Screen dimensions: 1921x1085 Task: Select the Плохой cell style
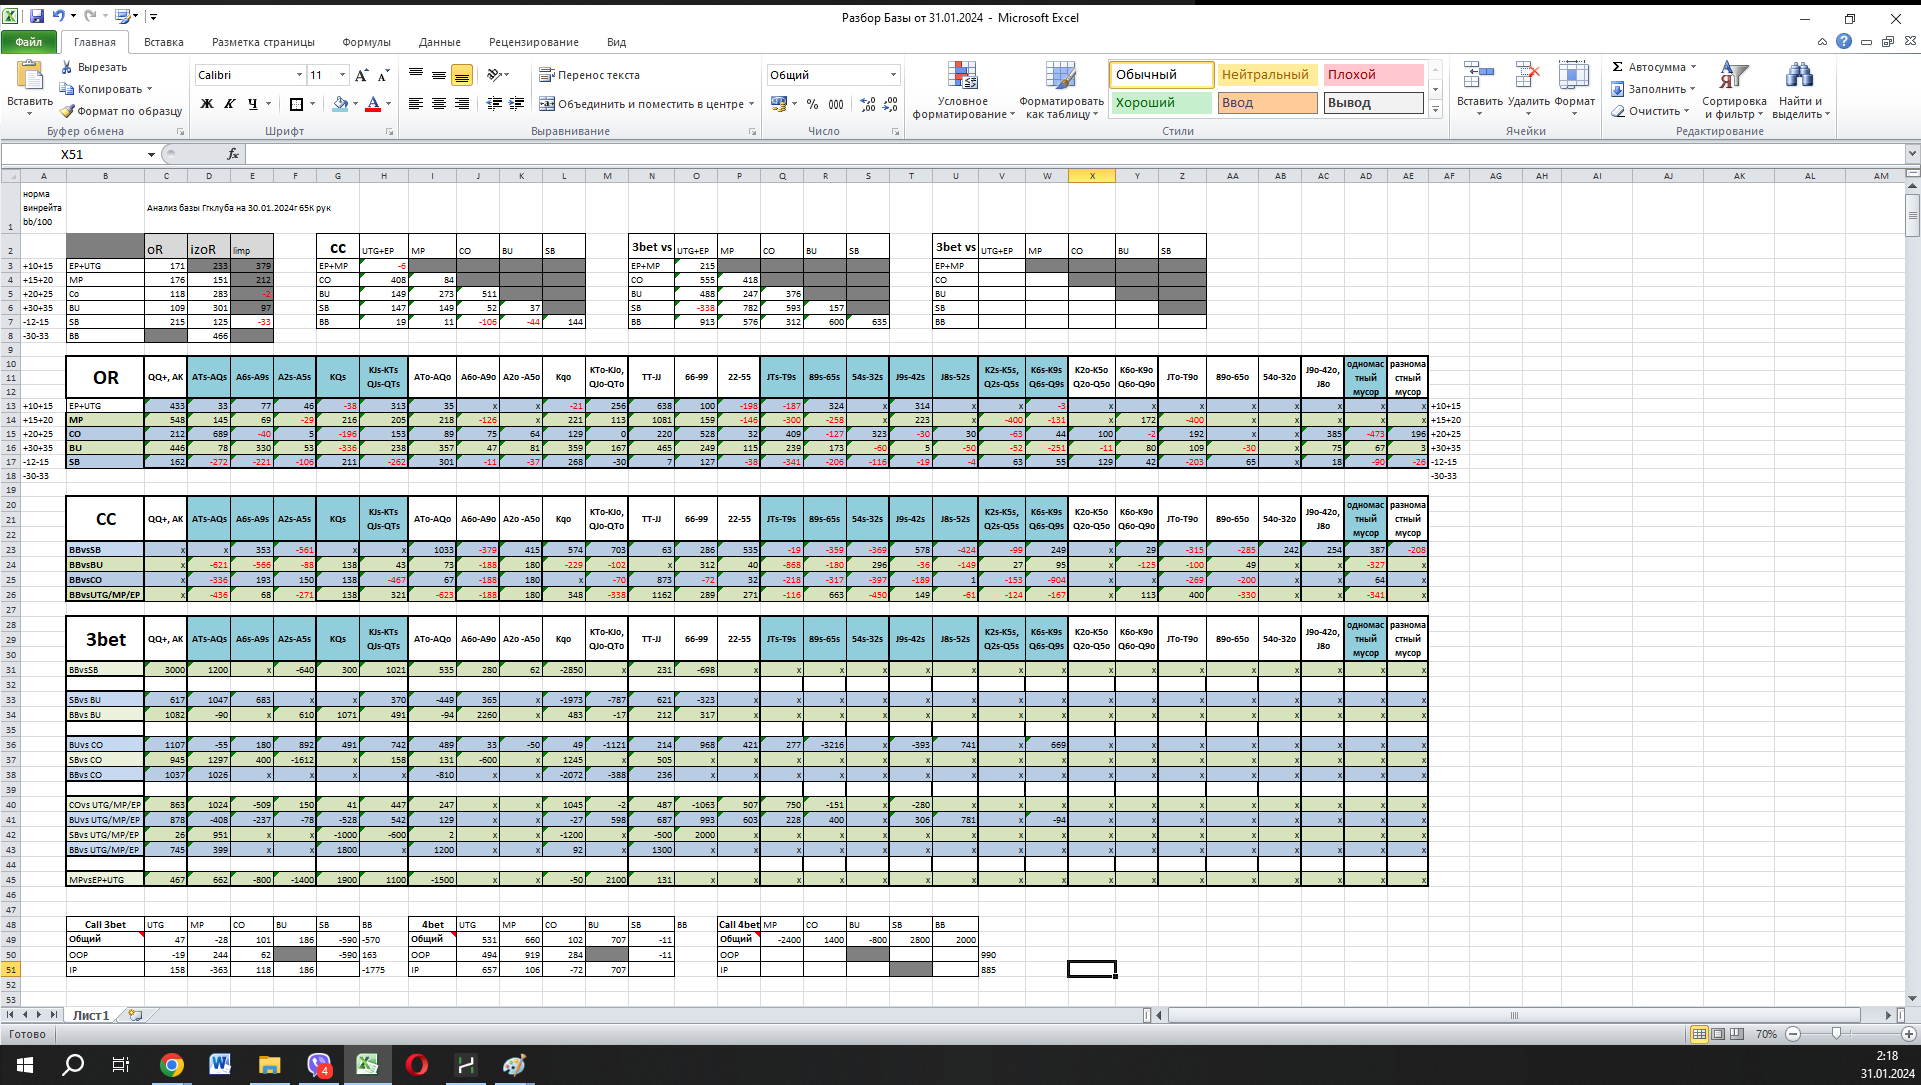(x=1373, y=75)
